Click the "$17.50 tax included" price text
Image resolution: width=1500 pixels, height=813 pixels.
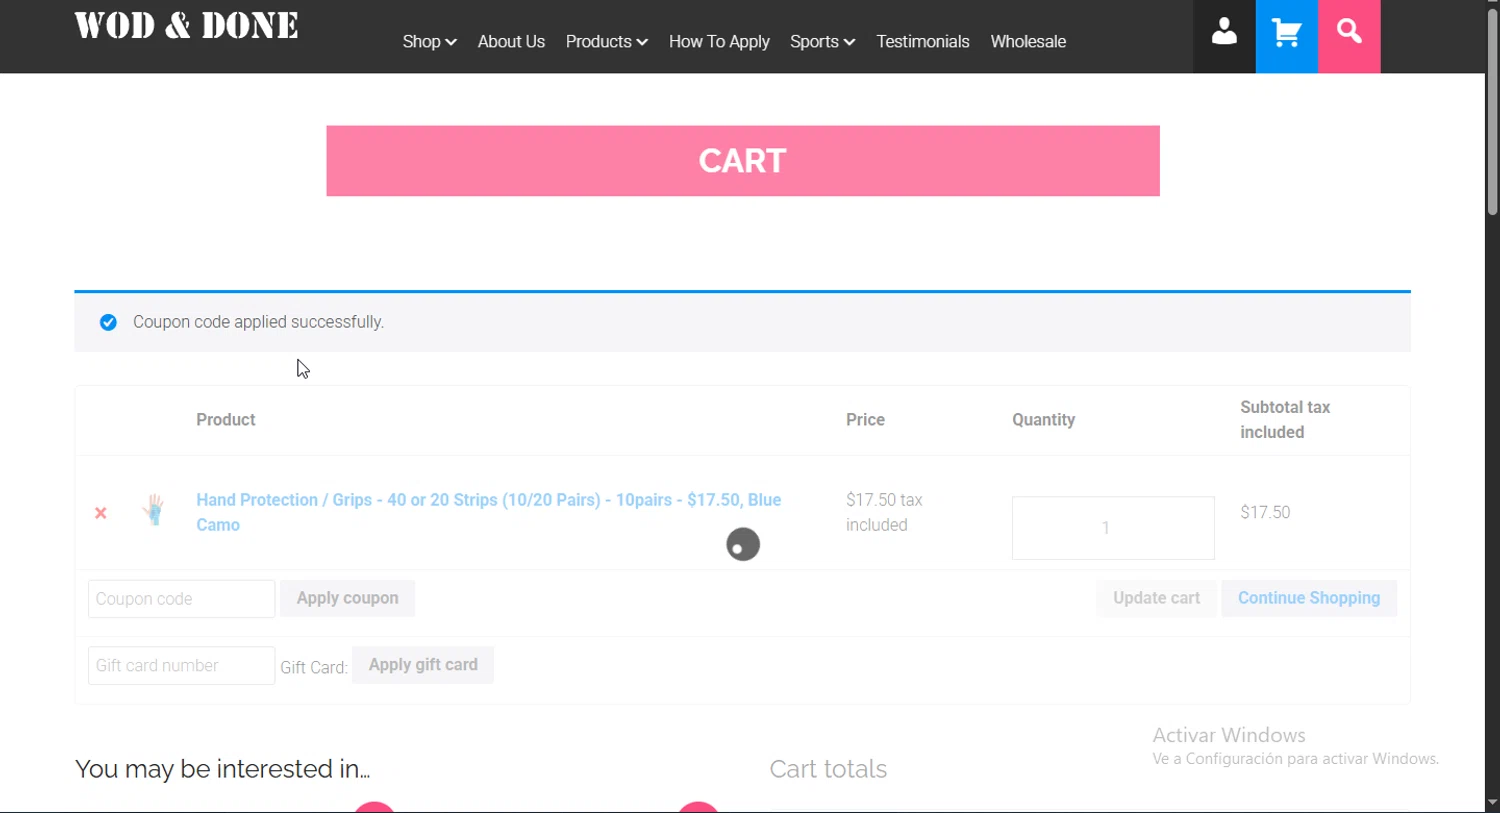pyautogui.click(x=884, y=512)
